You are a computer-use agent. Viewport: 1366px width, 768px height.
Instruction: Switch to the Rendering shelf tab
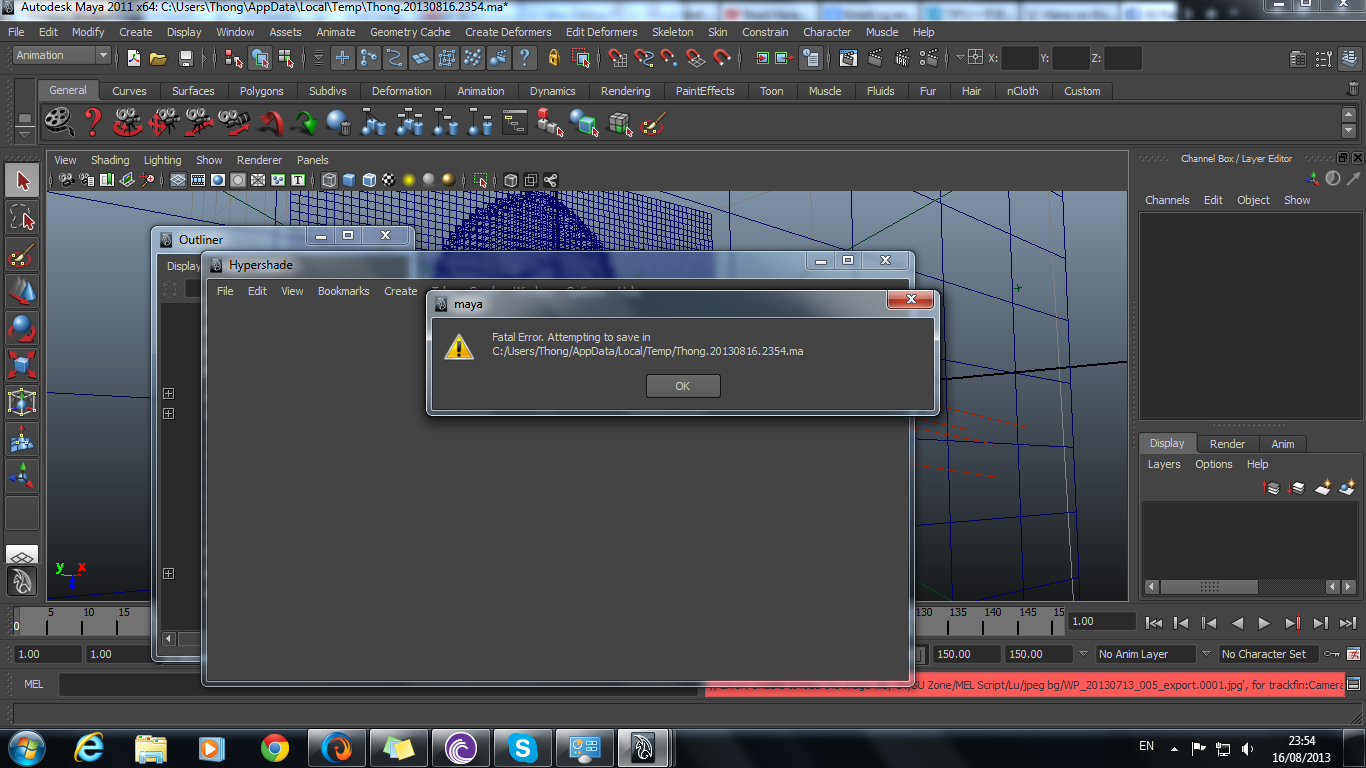click(x=626, y=91)
